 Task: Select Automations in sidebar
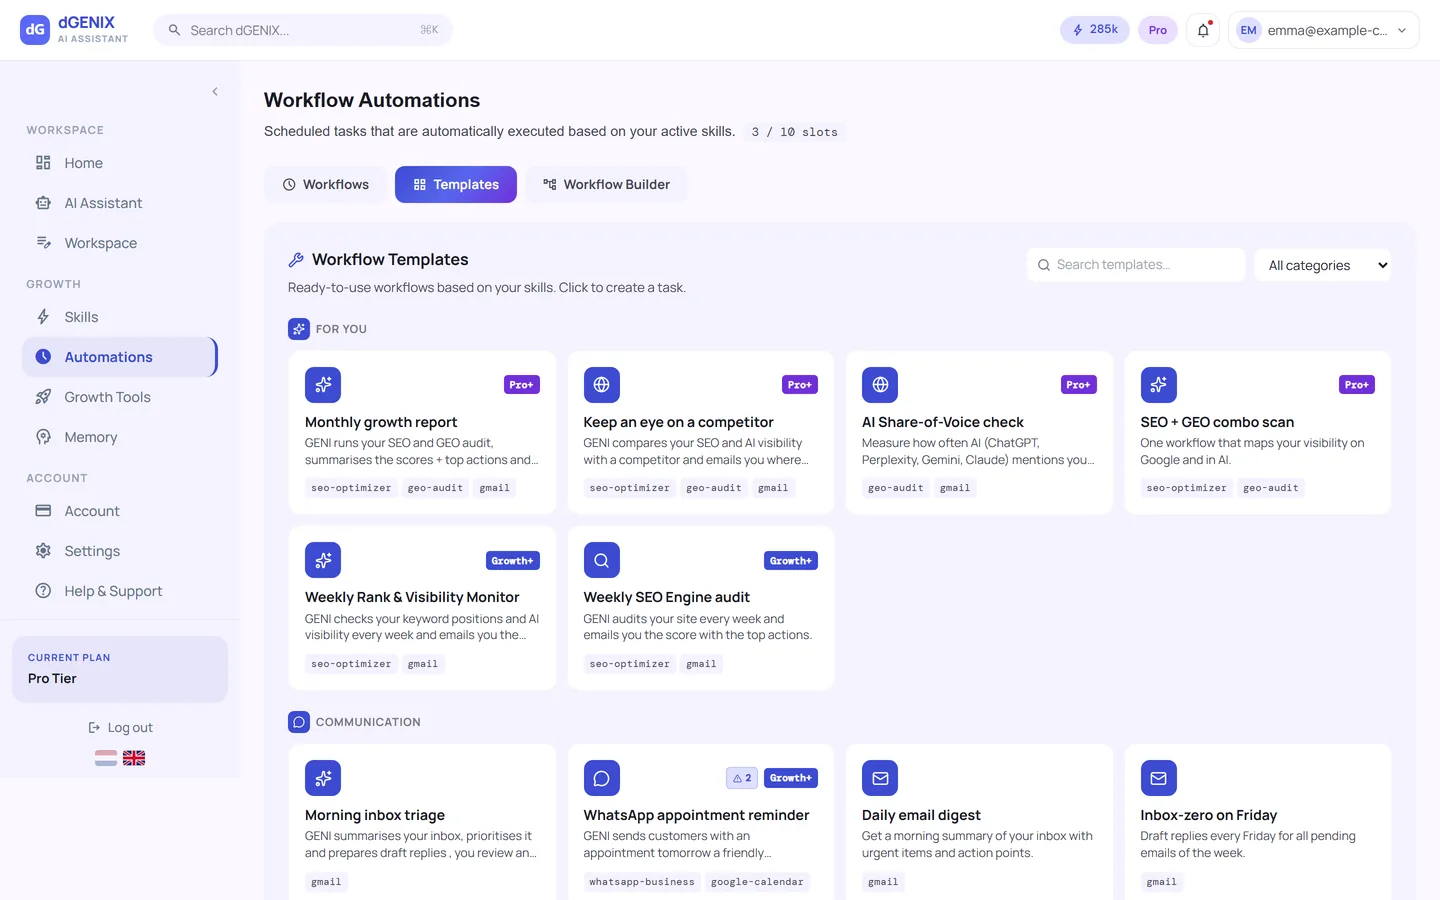119,357
